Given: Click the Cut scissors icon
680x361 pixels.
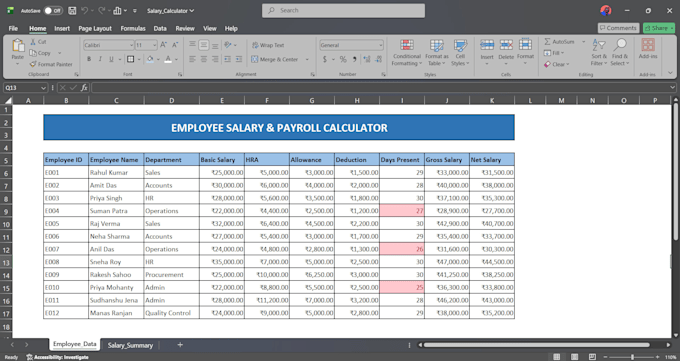Looking at the screenshot, I should (33, 42).
